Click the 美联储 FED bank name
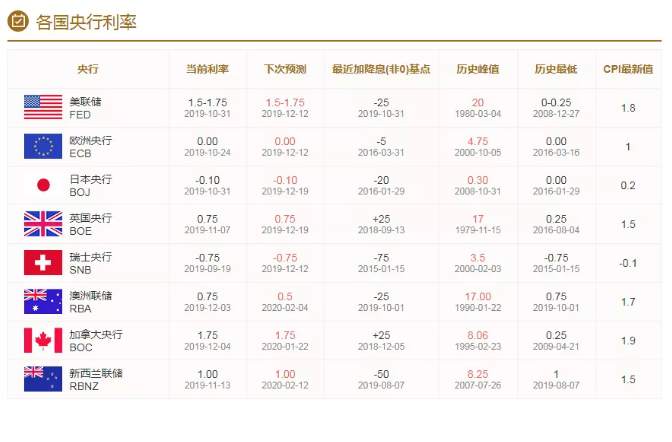672x442 pixels. (85, 108)
